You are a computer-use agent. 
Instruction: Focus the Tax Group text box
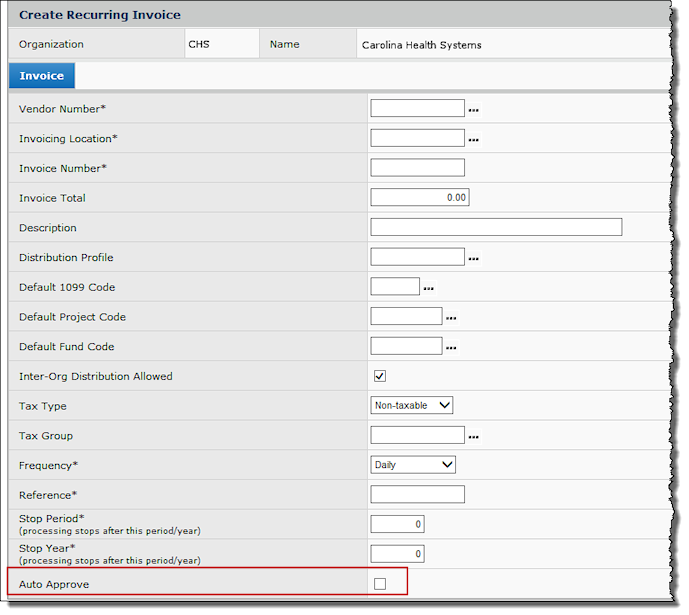[x=417, y=435]
